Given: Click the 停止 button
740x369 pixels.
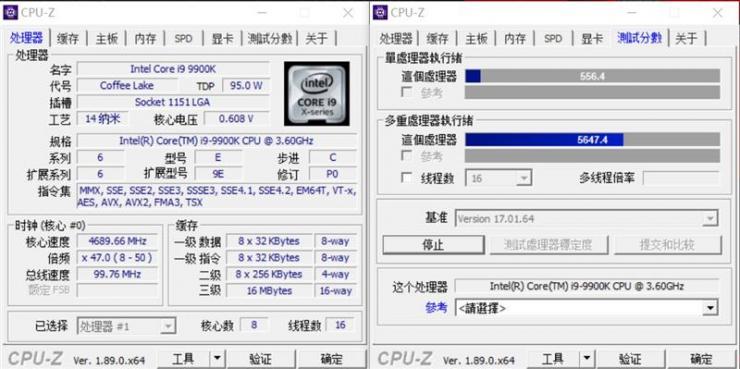Looking at the screenshot, I should (x=433, y=245).
